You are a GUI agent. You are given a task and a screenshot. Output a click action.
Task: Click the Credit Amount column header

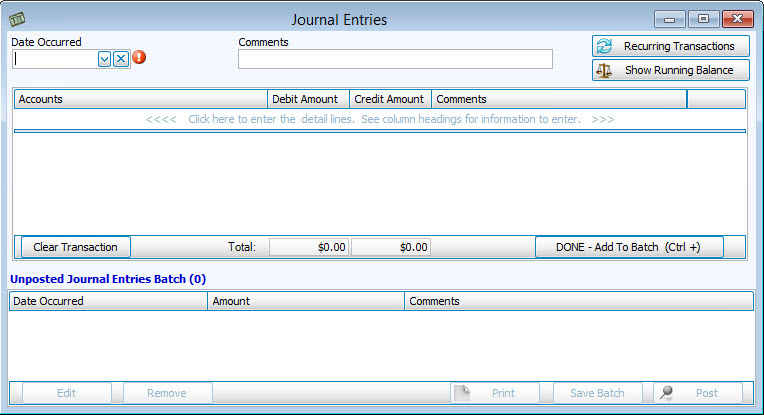coord(390,100)
